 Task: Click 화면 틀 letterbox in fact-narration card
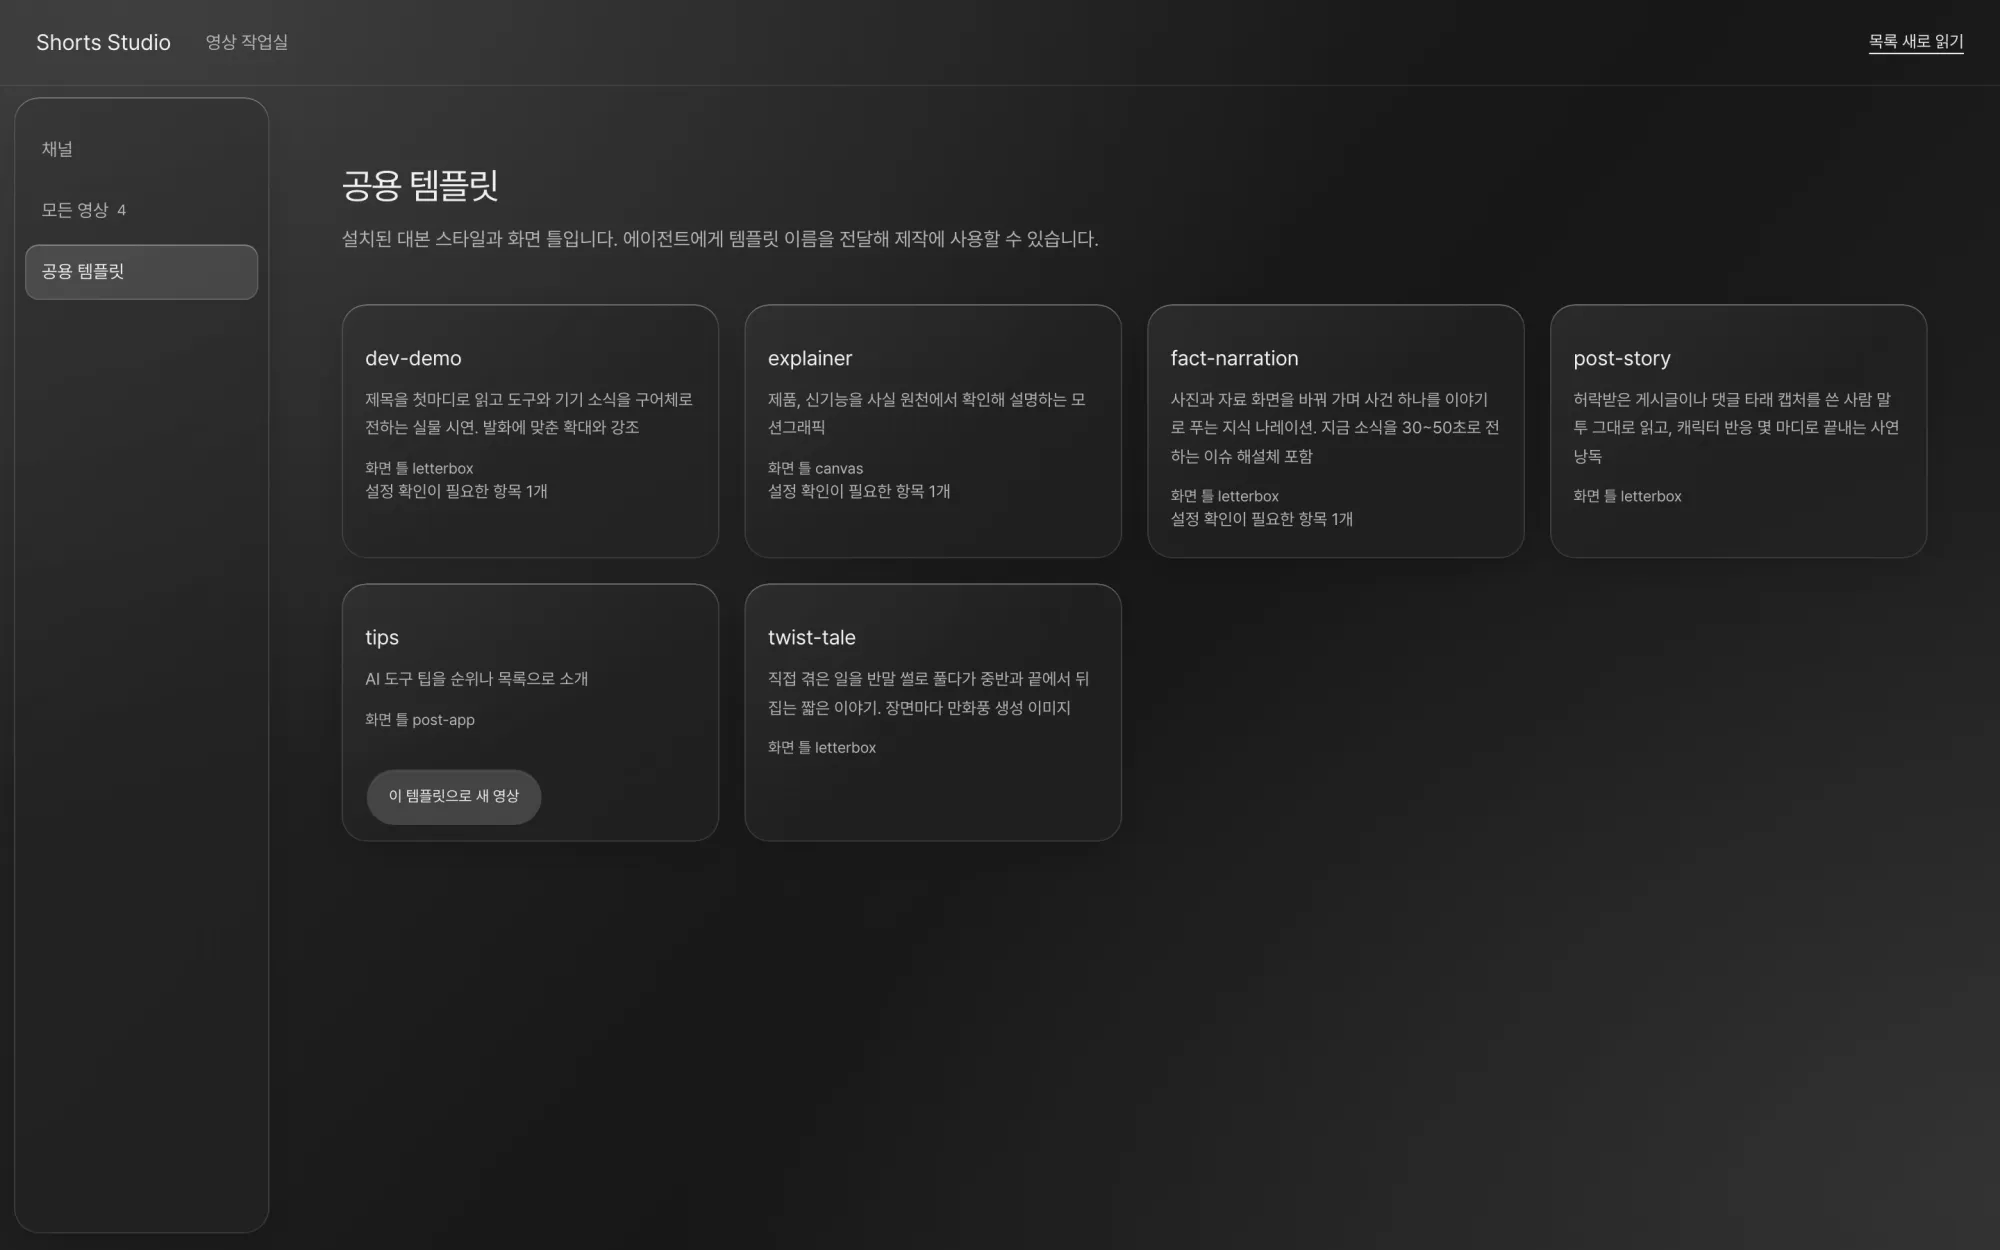[x=1224, y=496]
